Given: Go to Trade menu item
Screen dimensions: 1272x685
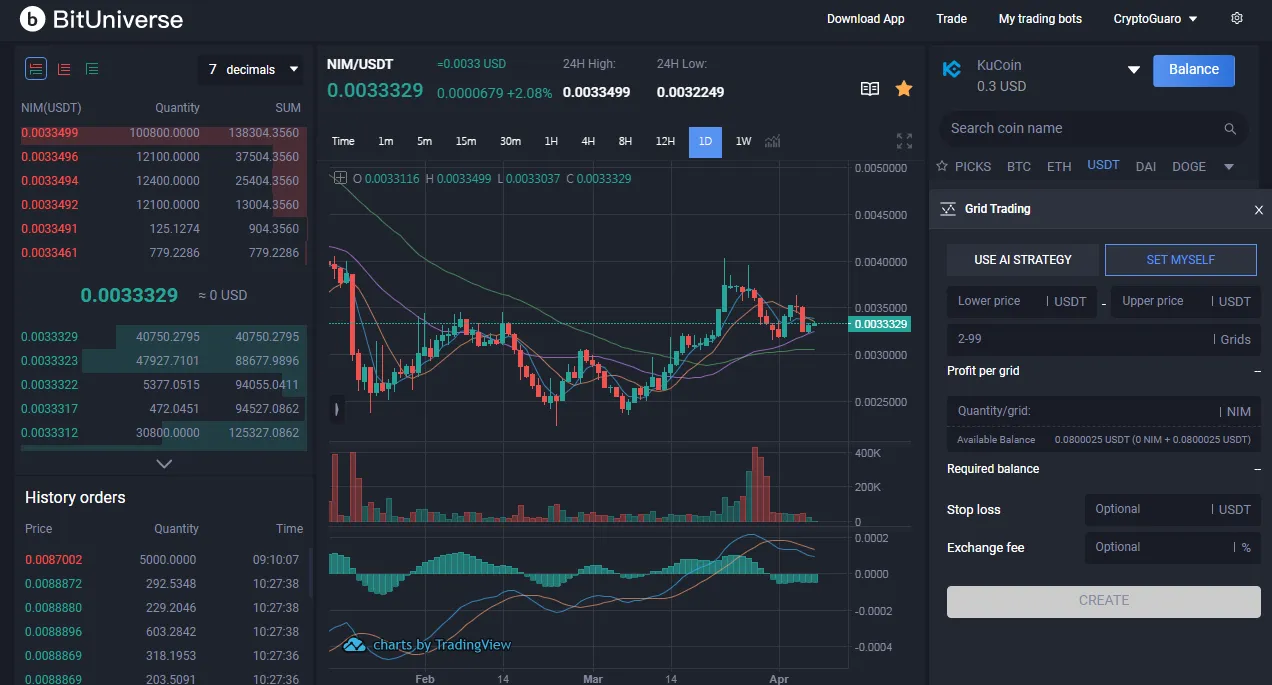Looking at the screenshot, I should tap(952, 19).
